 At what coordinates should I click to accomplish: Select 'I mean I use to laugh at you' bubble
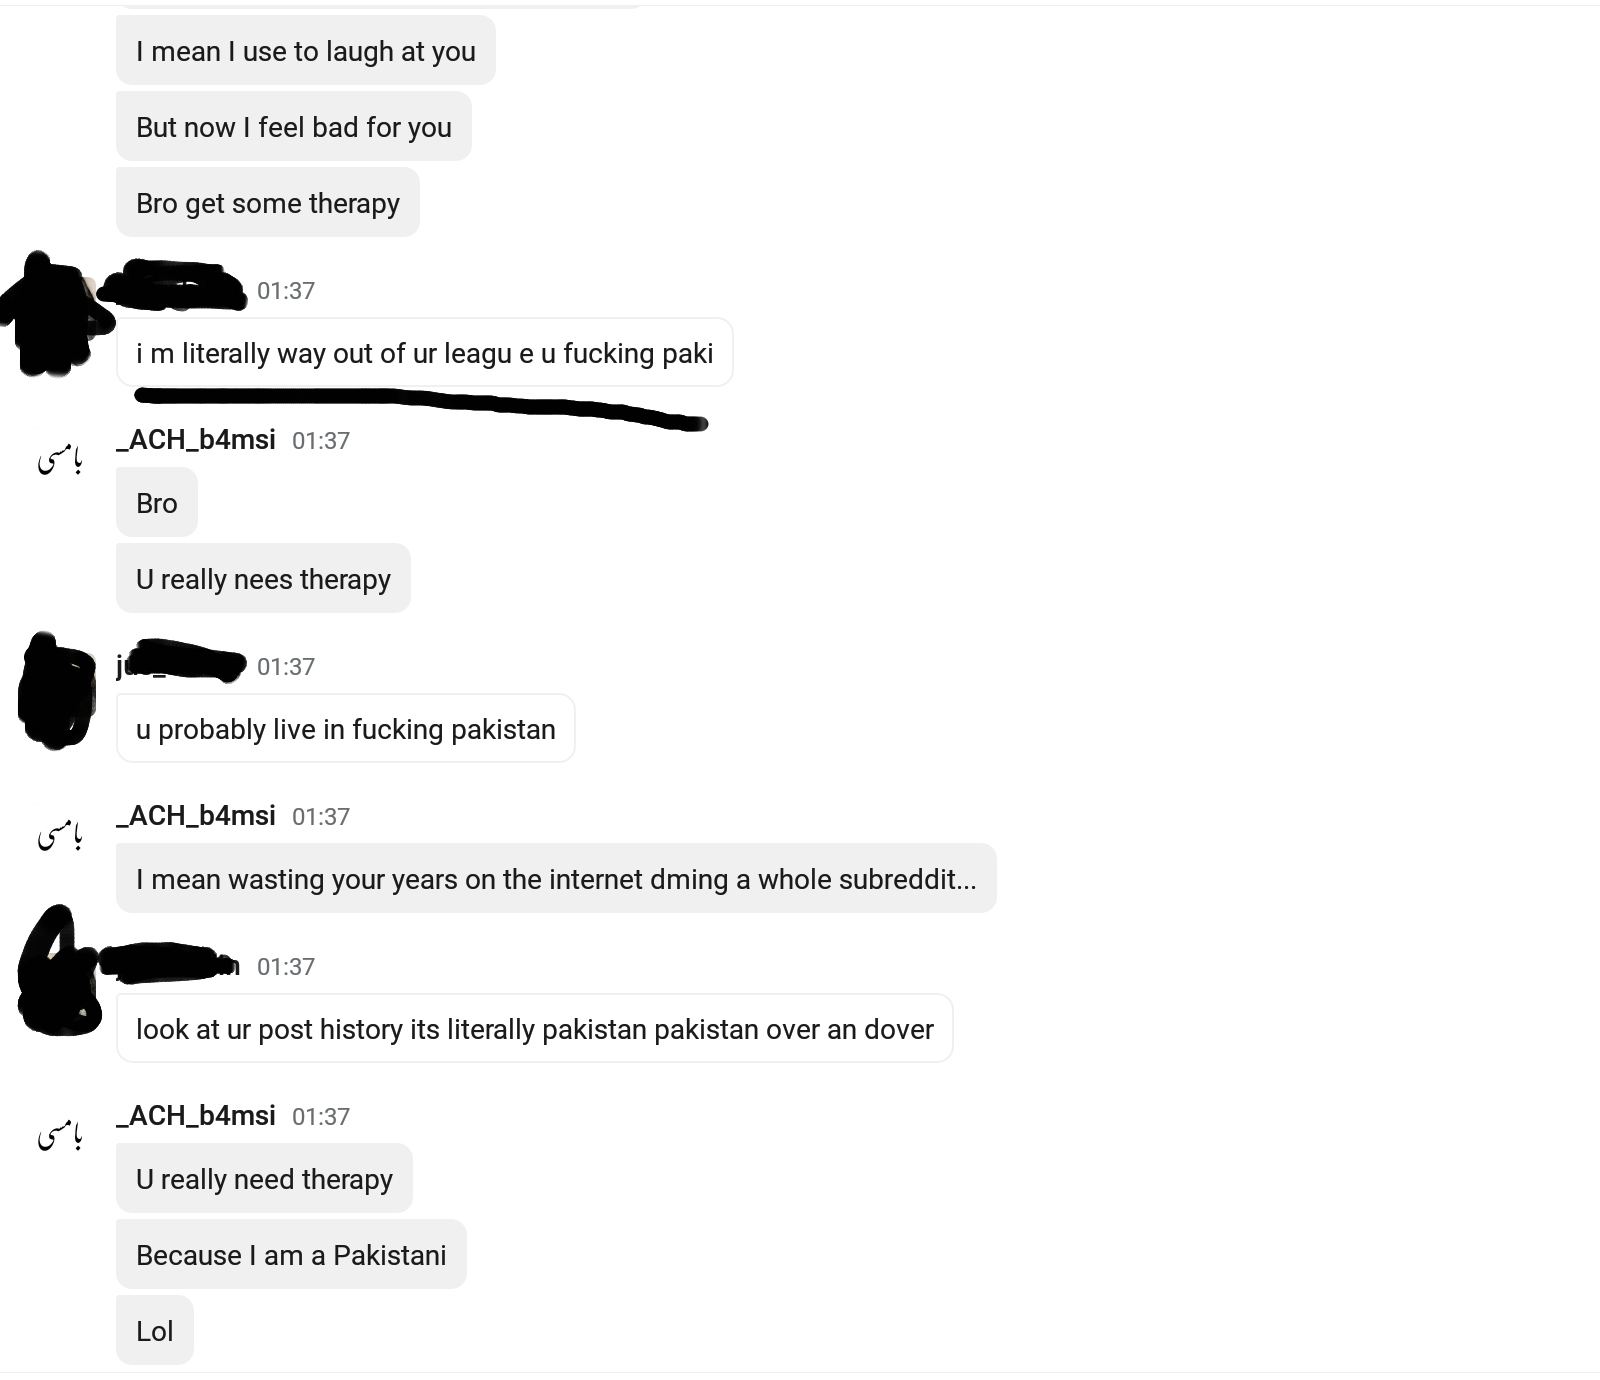coord(306,51)
